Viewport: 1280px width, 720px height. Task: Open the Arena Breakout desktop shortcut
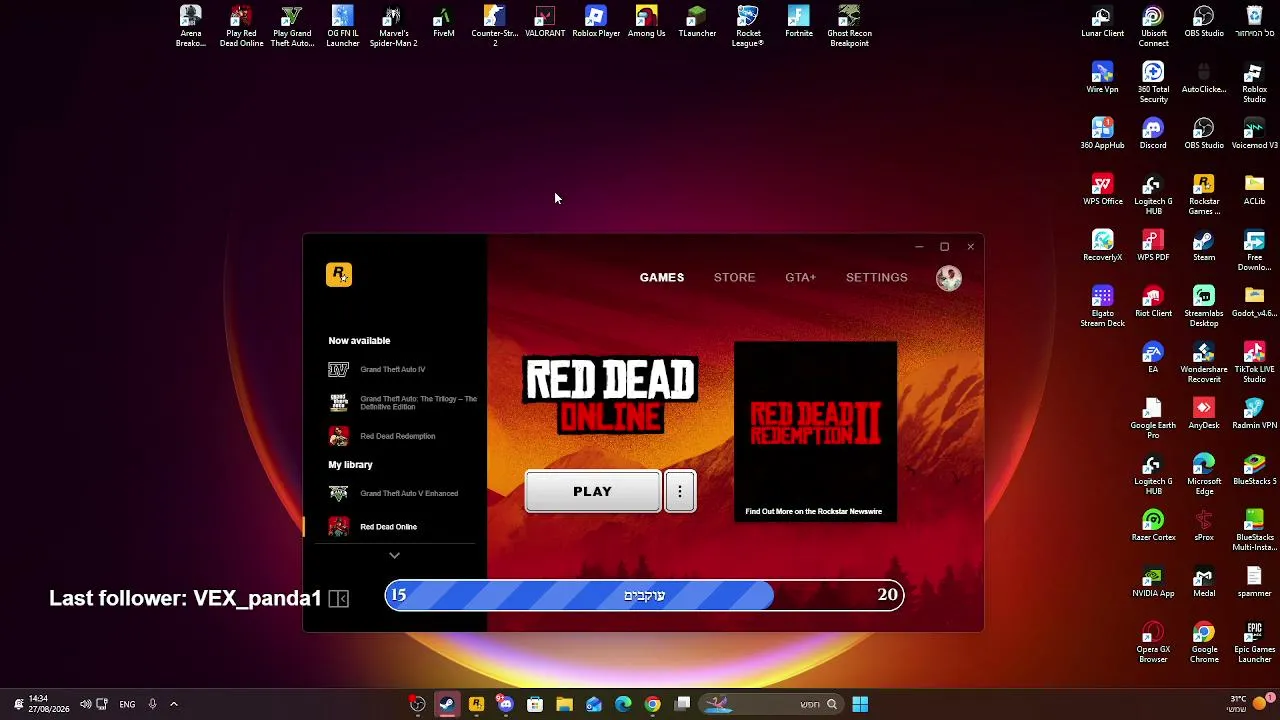(191, 27)
